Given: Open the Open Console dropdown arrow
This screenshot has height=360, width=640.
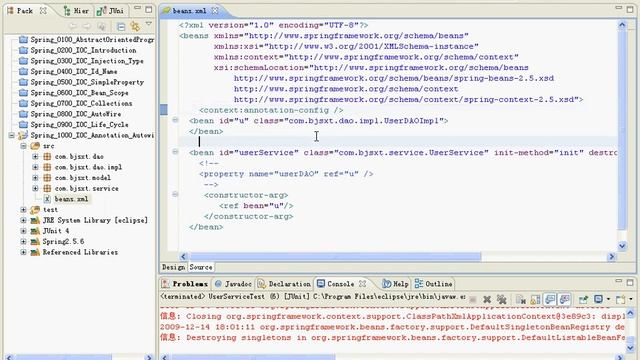Looking at the screenshot, I should 631,300.
